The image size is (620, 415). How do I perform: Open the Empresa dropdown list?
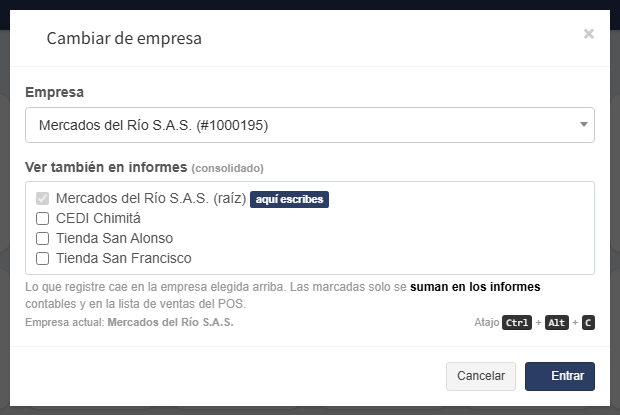pyautogui.click(x=310, y=125)
